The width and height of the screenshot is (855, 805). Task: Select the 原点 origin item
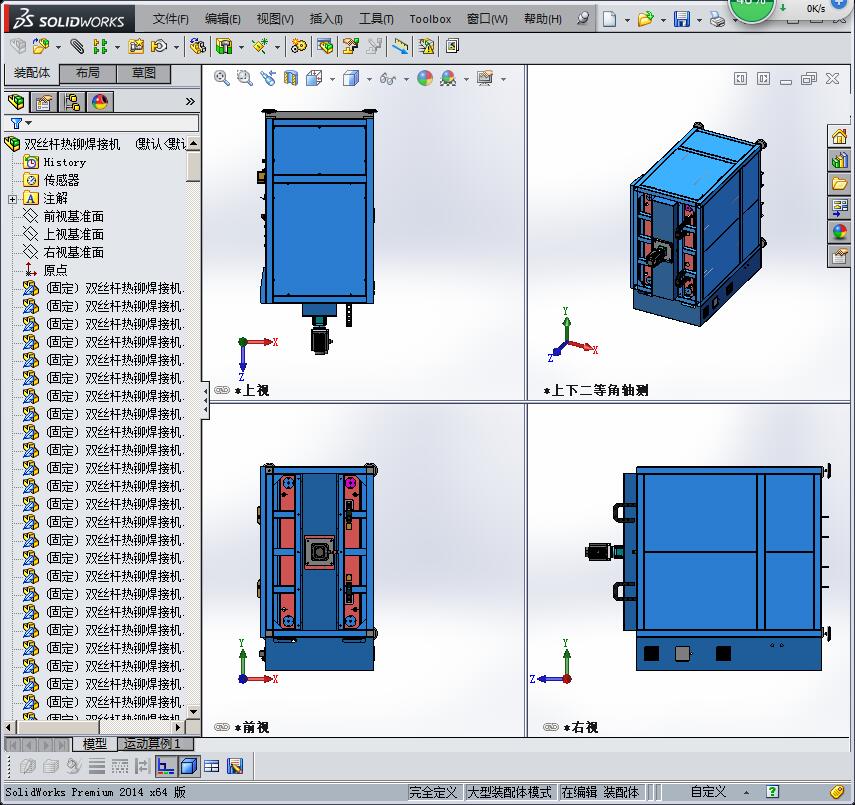tap(56, 271)
